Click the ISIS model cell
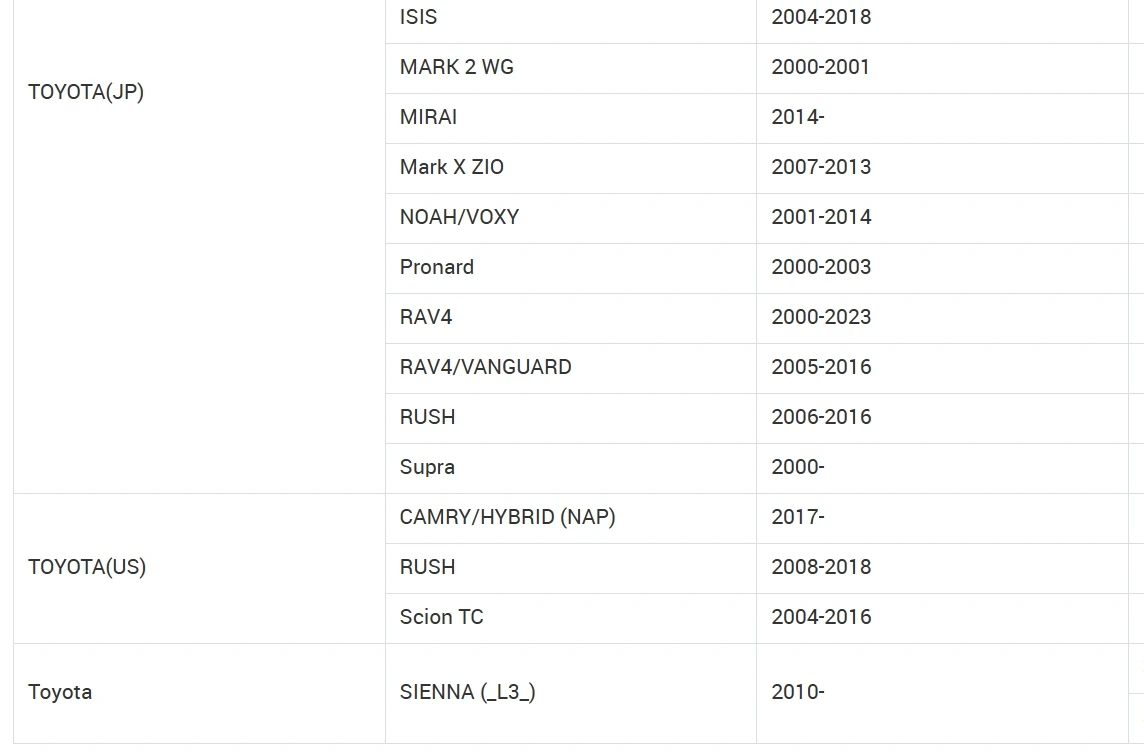Screen dimensions: 1144x755 click(x=571, y=18)
